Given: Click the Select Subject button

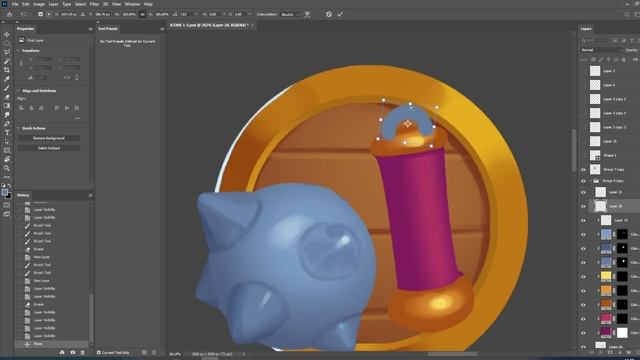Looking at the screenshot, I should click(x=49, y=148).
